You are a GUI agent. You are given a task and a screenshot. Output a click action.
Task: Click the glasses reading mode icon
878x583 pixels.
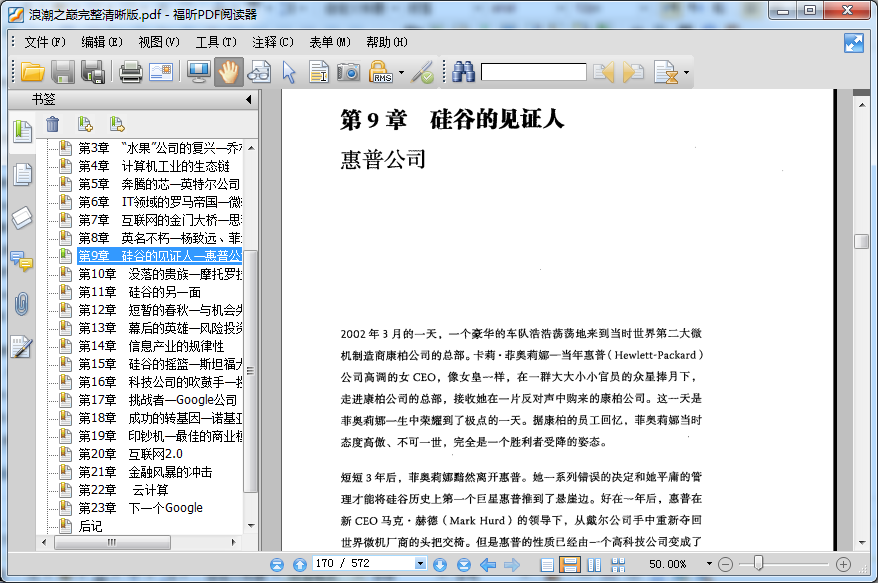(259, 72)
